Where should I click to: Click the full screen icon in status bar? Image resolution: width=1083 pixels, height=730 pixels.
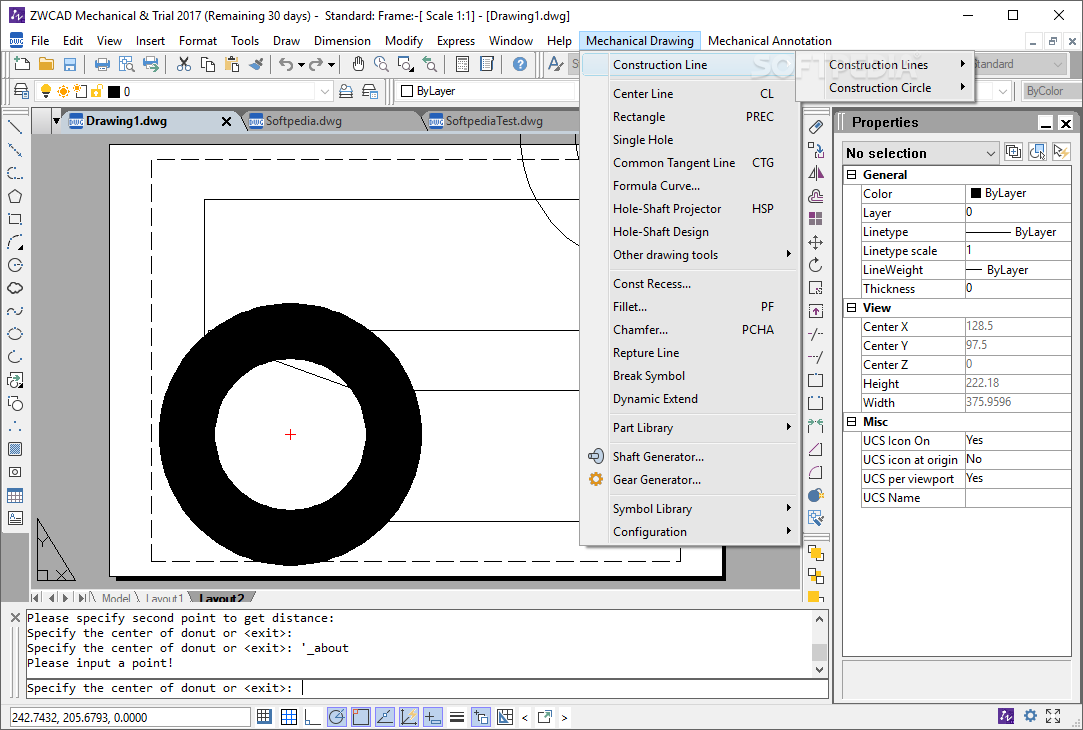pyautogui.click(x=1053, y=716)
